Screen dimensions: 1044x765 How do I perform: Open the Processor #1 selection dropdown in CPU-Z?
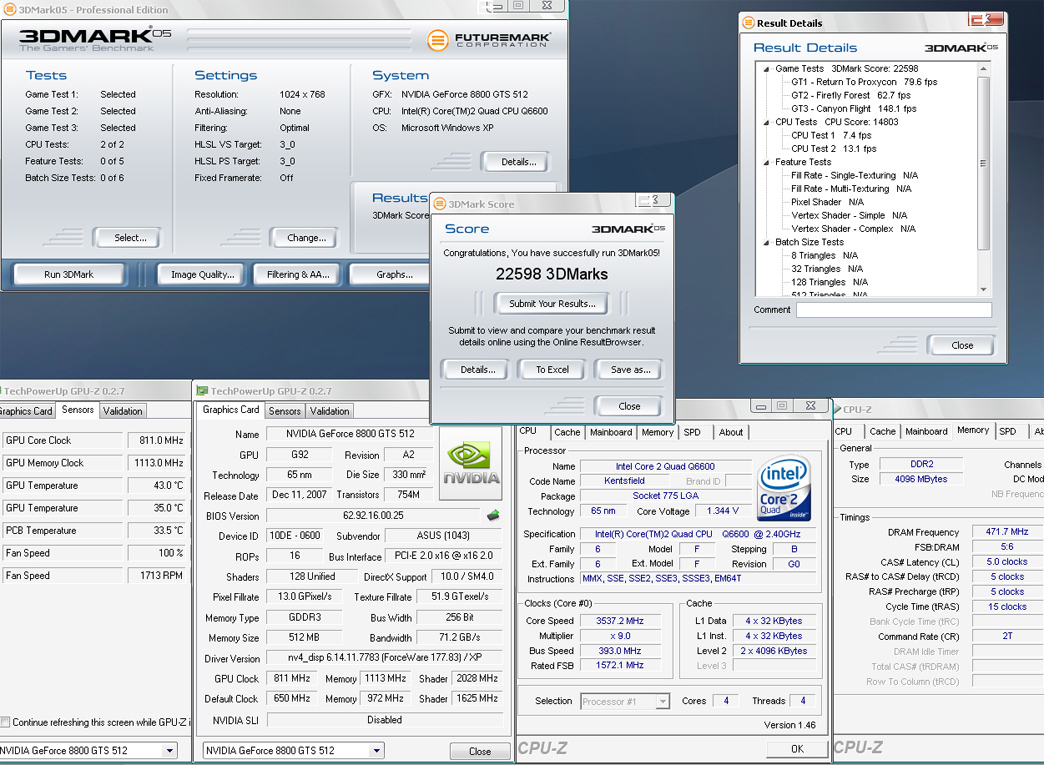click(x=662, y=701)
